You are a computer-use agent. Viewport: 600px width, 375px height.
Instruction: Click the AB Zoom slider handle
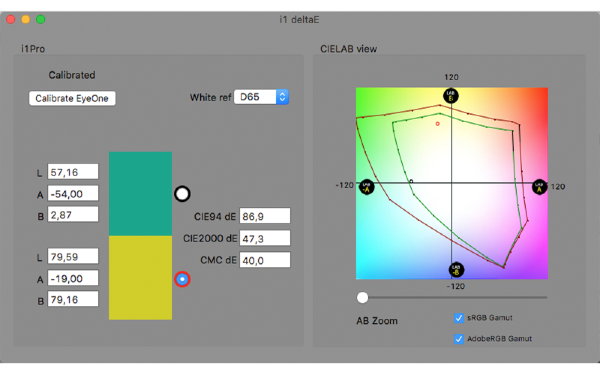(362, 297)
